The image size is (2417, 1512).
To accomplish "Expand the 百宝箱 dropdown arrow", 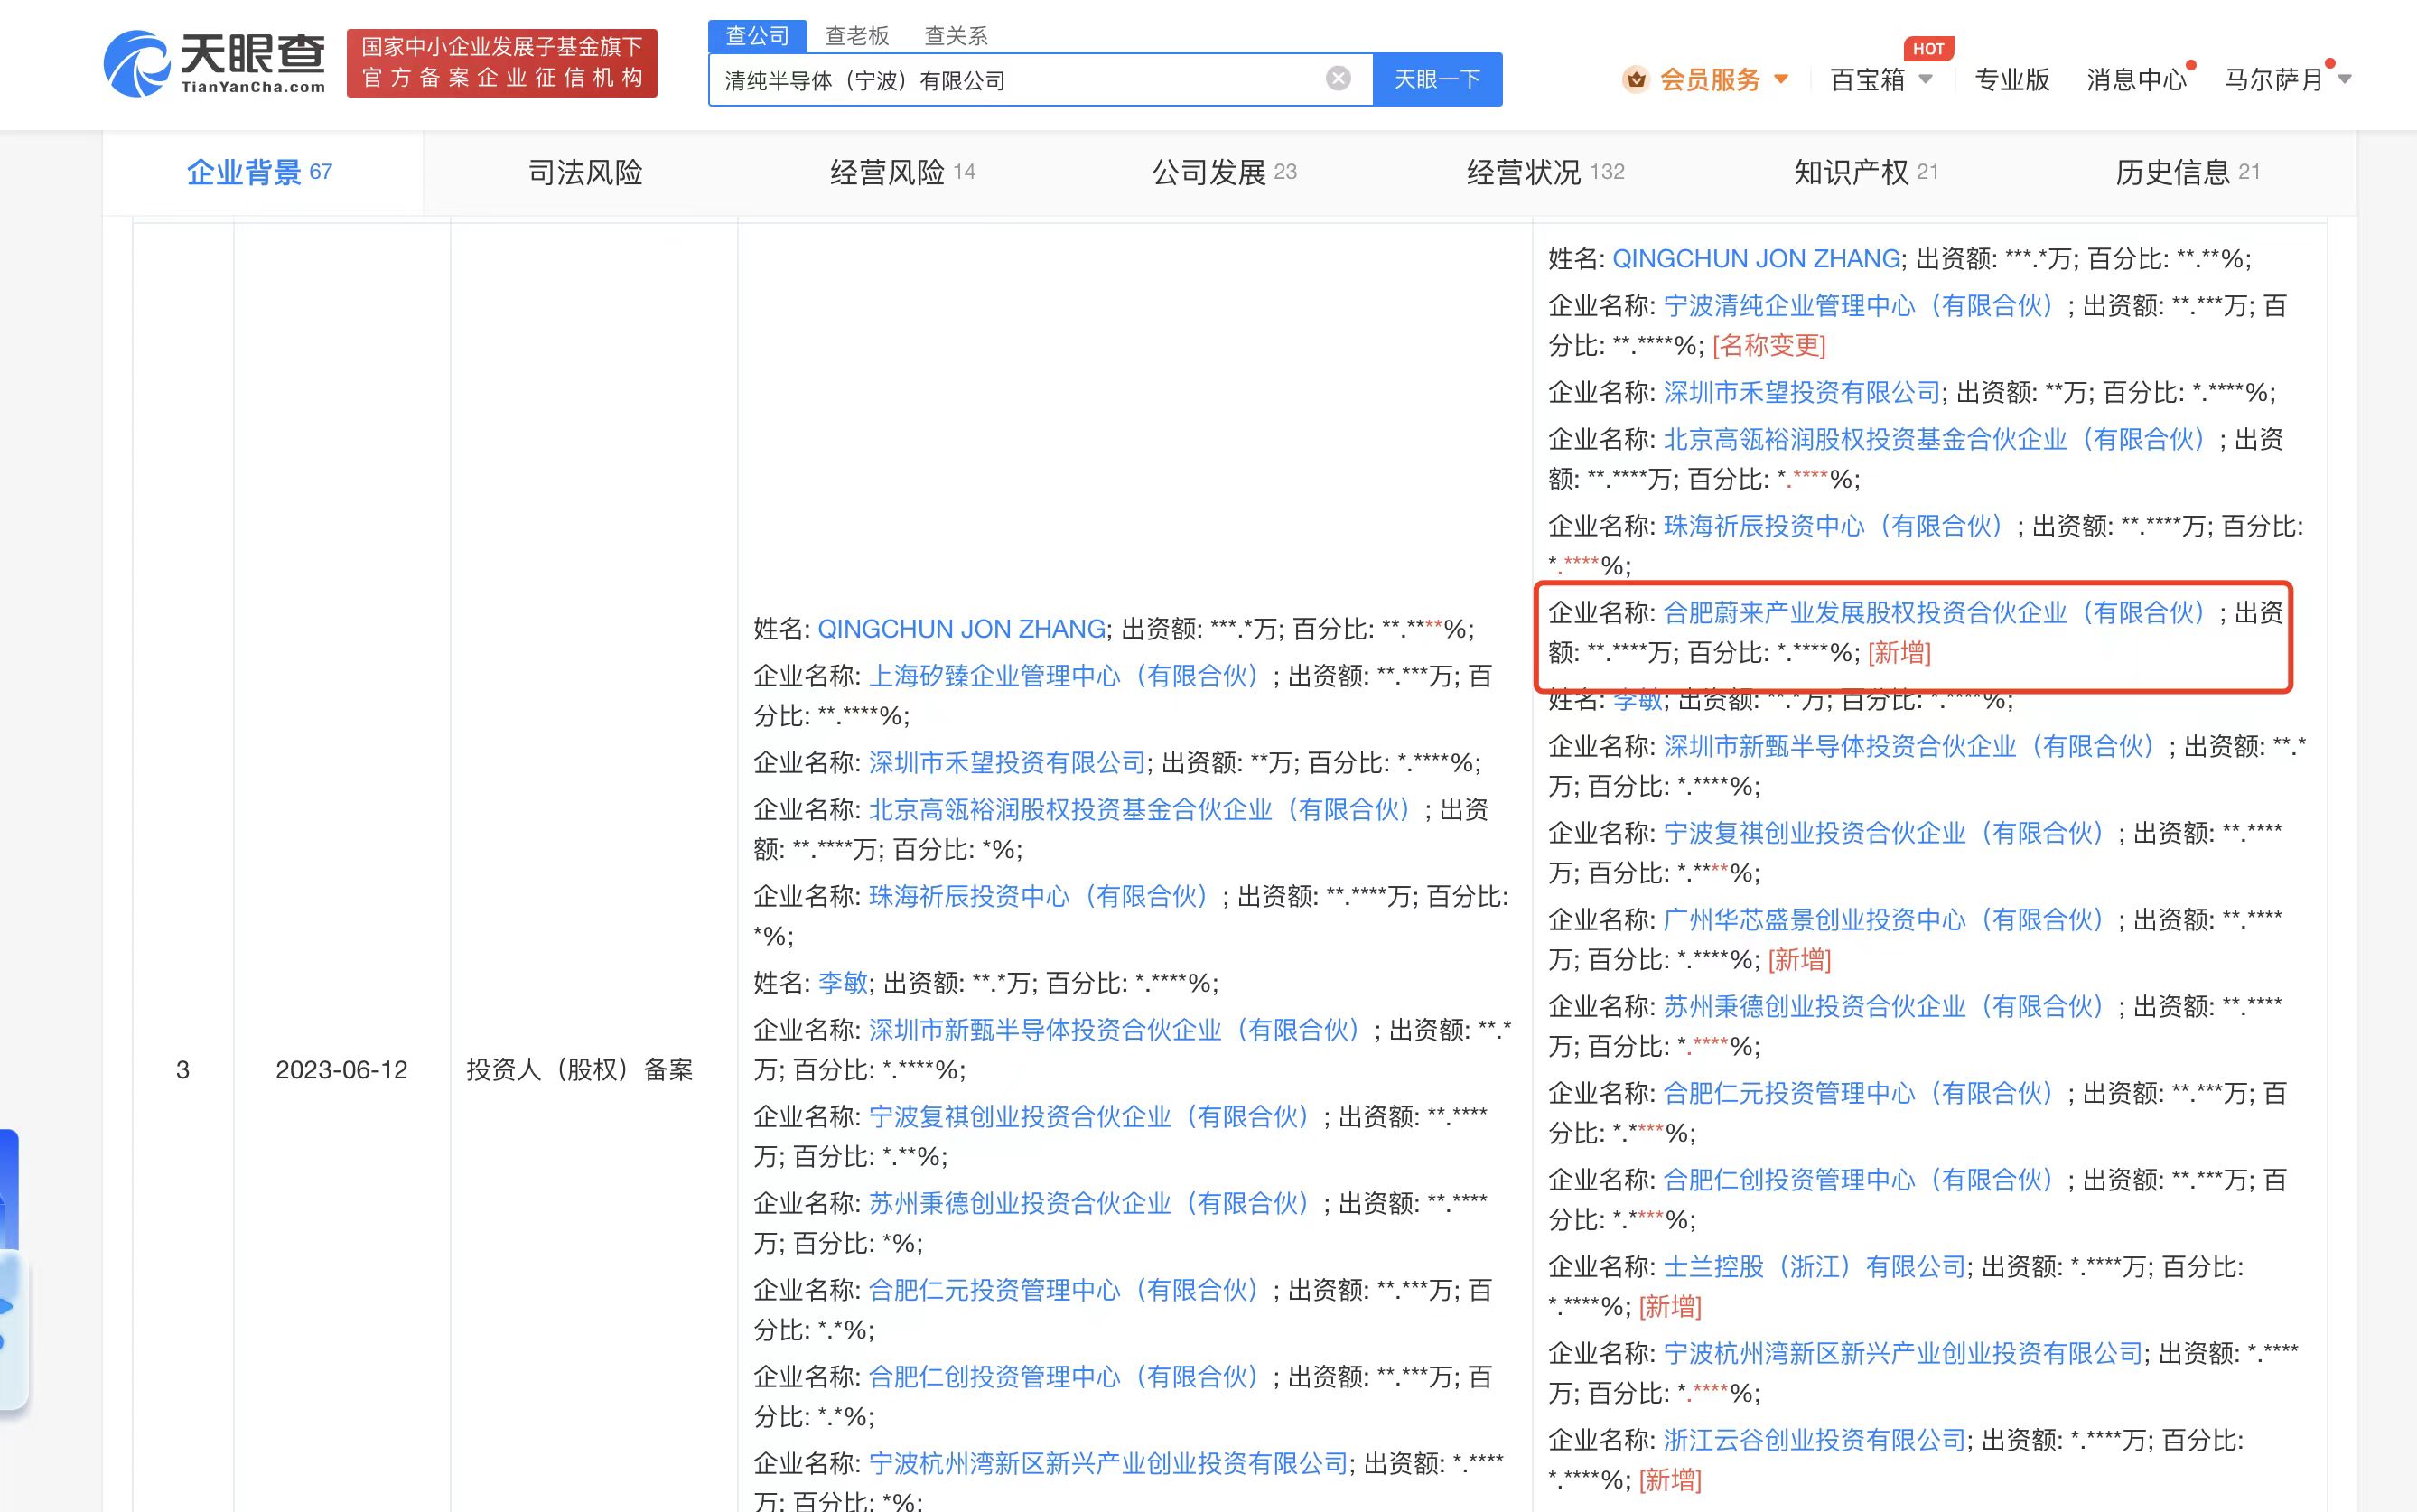I will (1926, 79).
